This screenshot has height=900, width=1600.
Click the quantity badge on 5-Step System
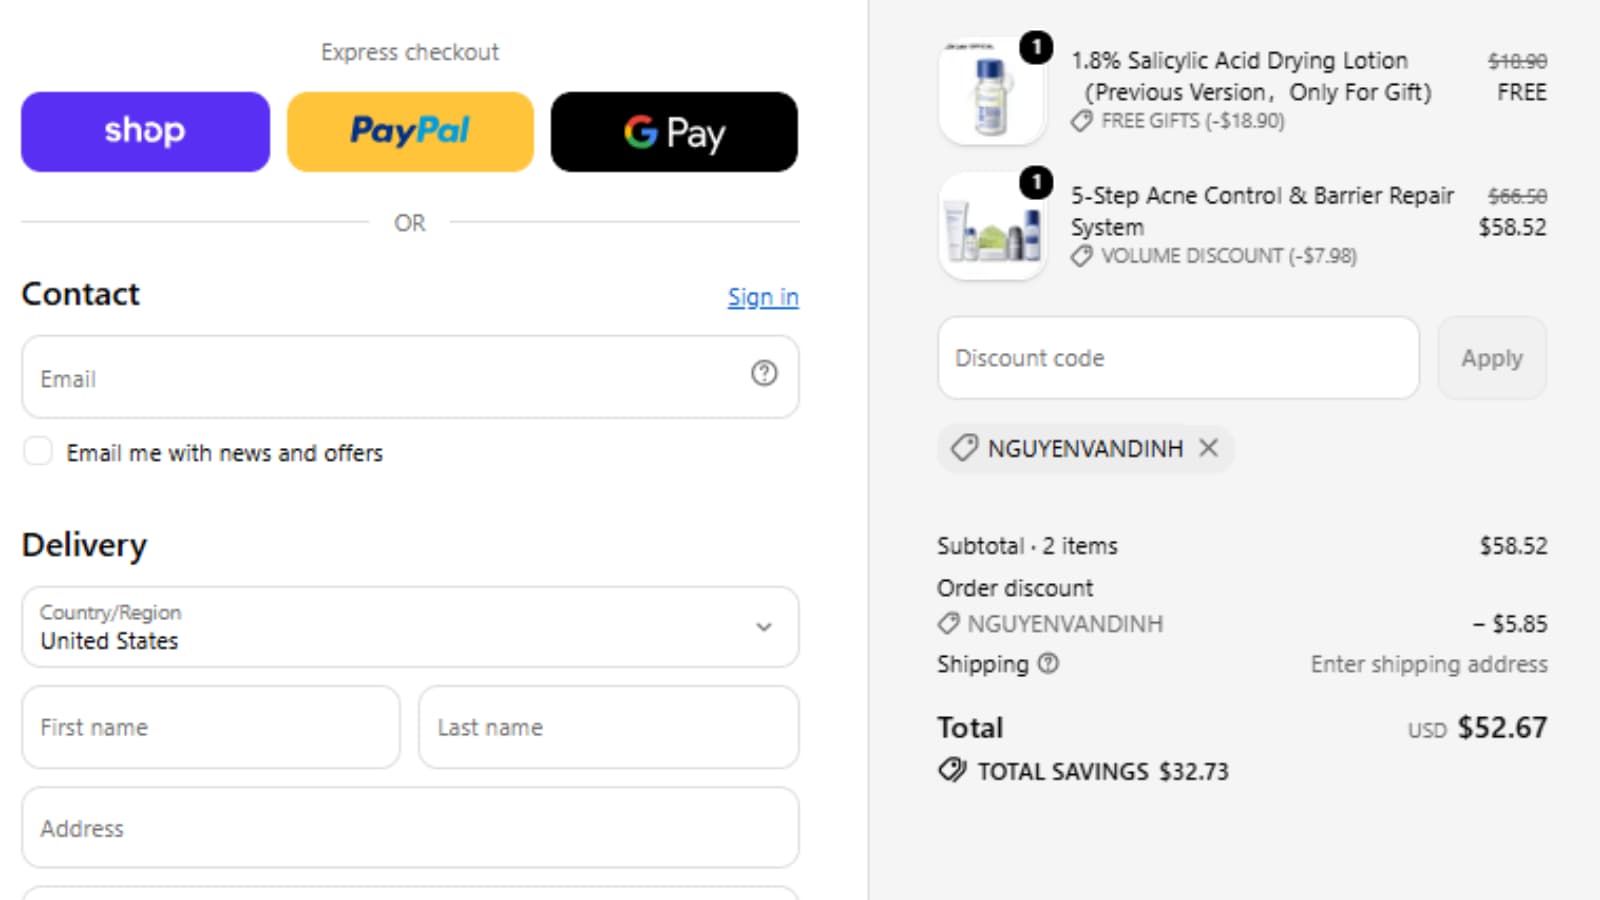(1036, 182)
